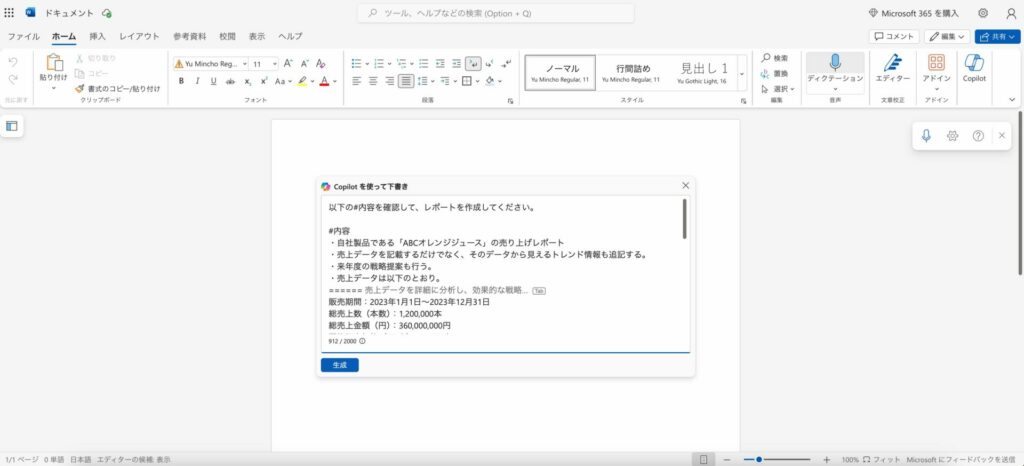The image size is (1024, 466).
Task: Click inside the Copilot prompt text area
Action: click(505, 274)
